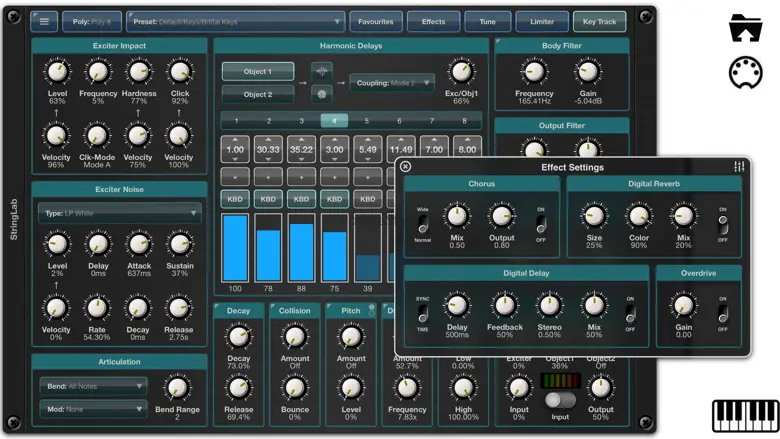Click the Favourites button
780x439 pixels.
pos(375,21)
